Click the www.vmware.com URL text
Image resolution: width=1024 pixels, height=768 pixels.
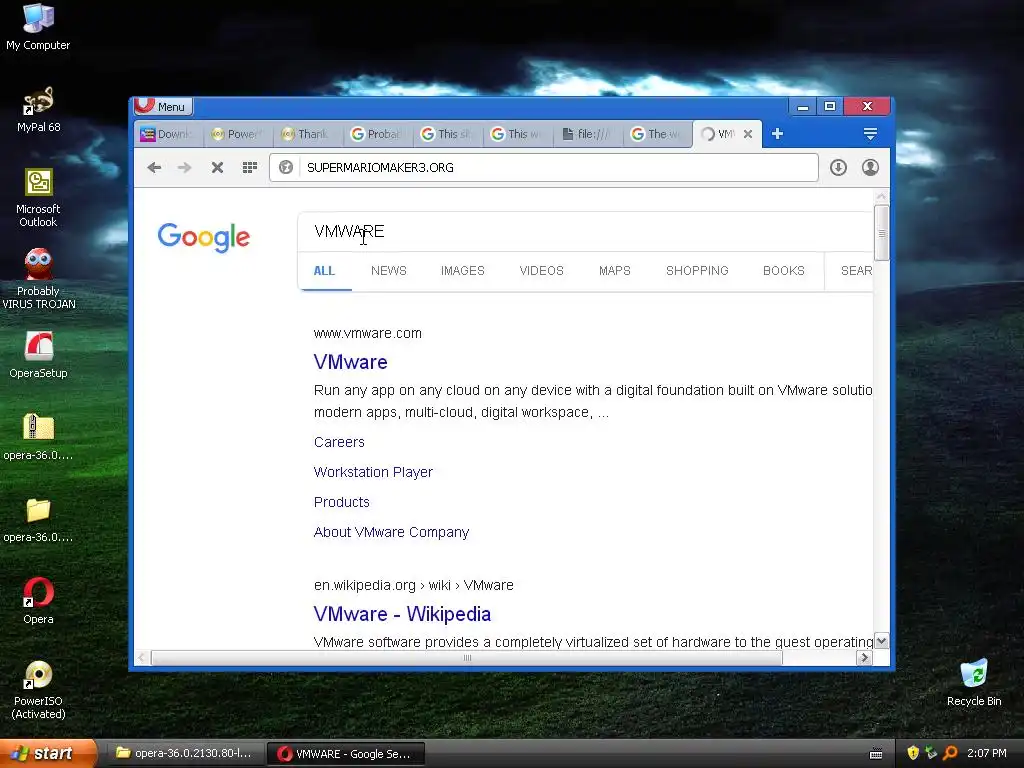click(368, 333)
